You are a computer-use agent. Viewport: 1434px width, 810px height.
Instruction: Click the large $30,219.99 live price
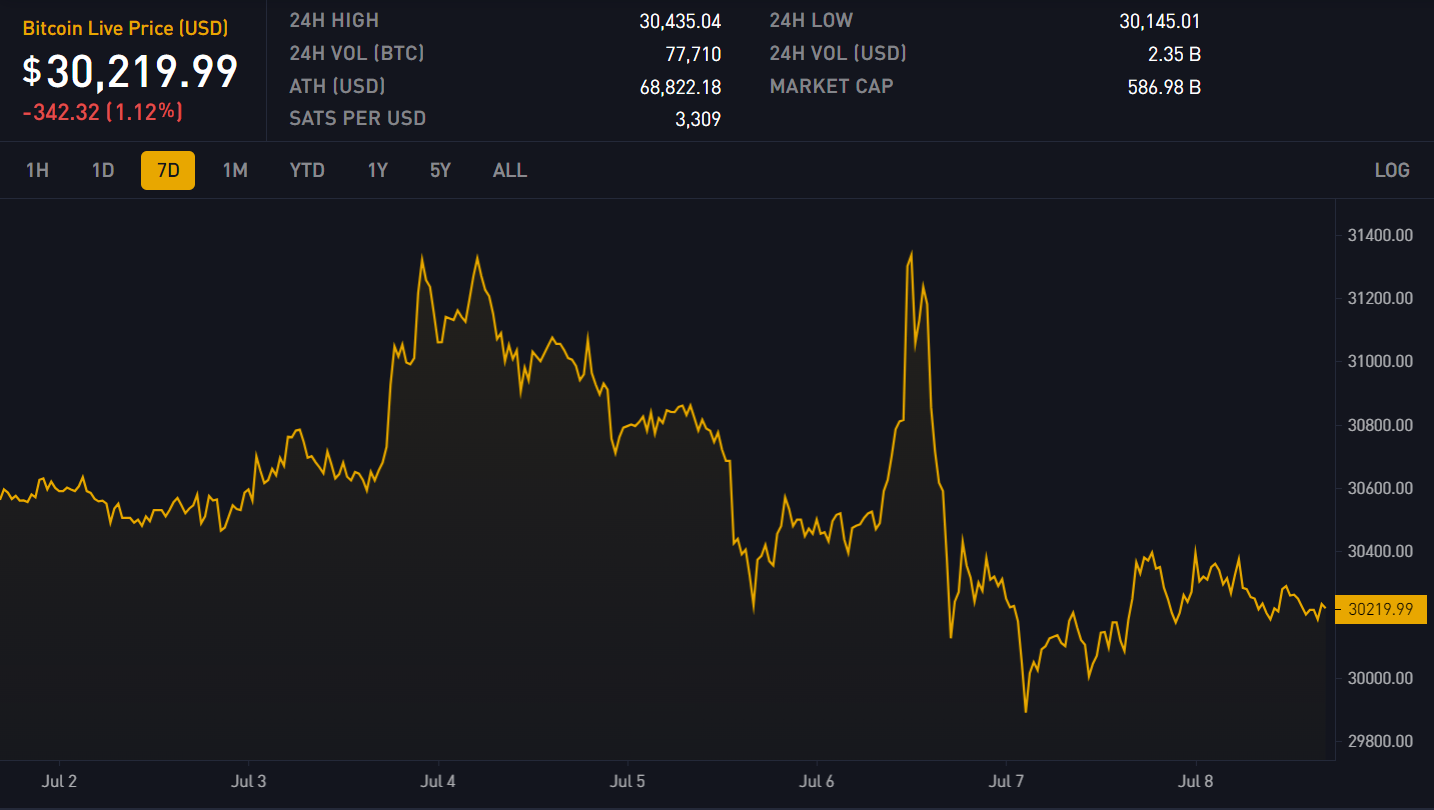click(x=131, y=72)
